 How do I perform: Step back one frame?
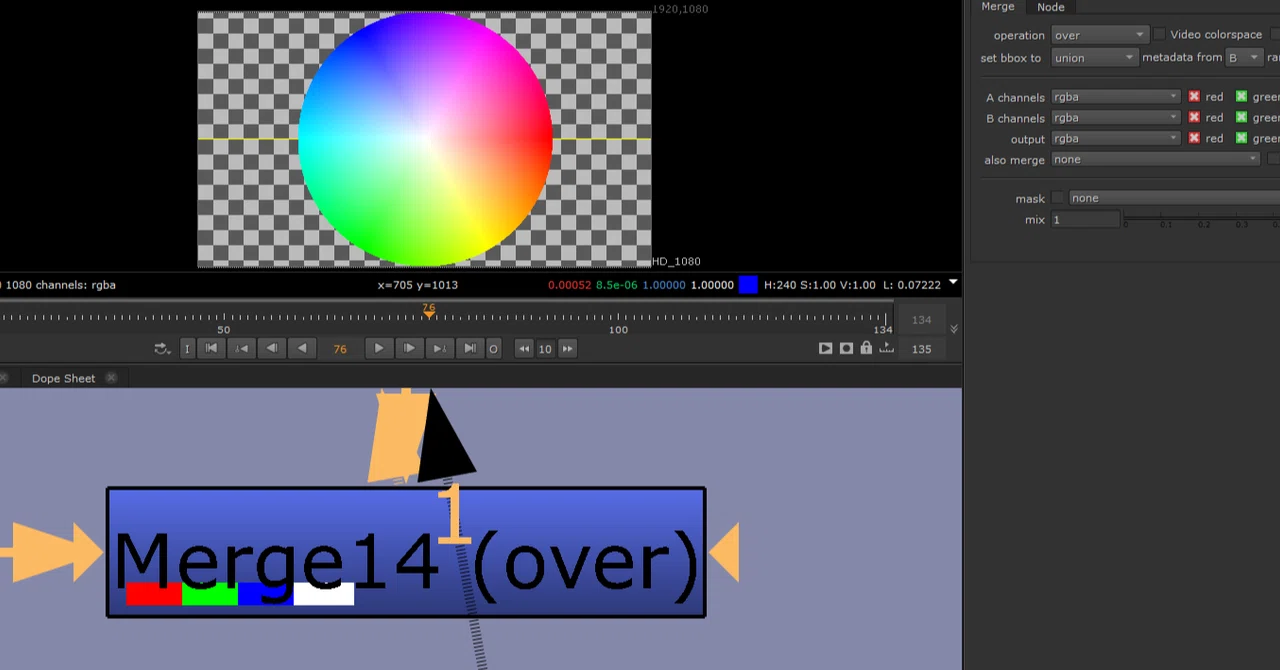[272, 348]
